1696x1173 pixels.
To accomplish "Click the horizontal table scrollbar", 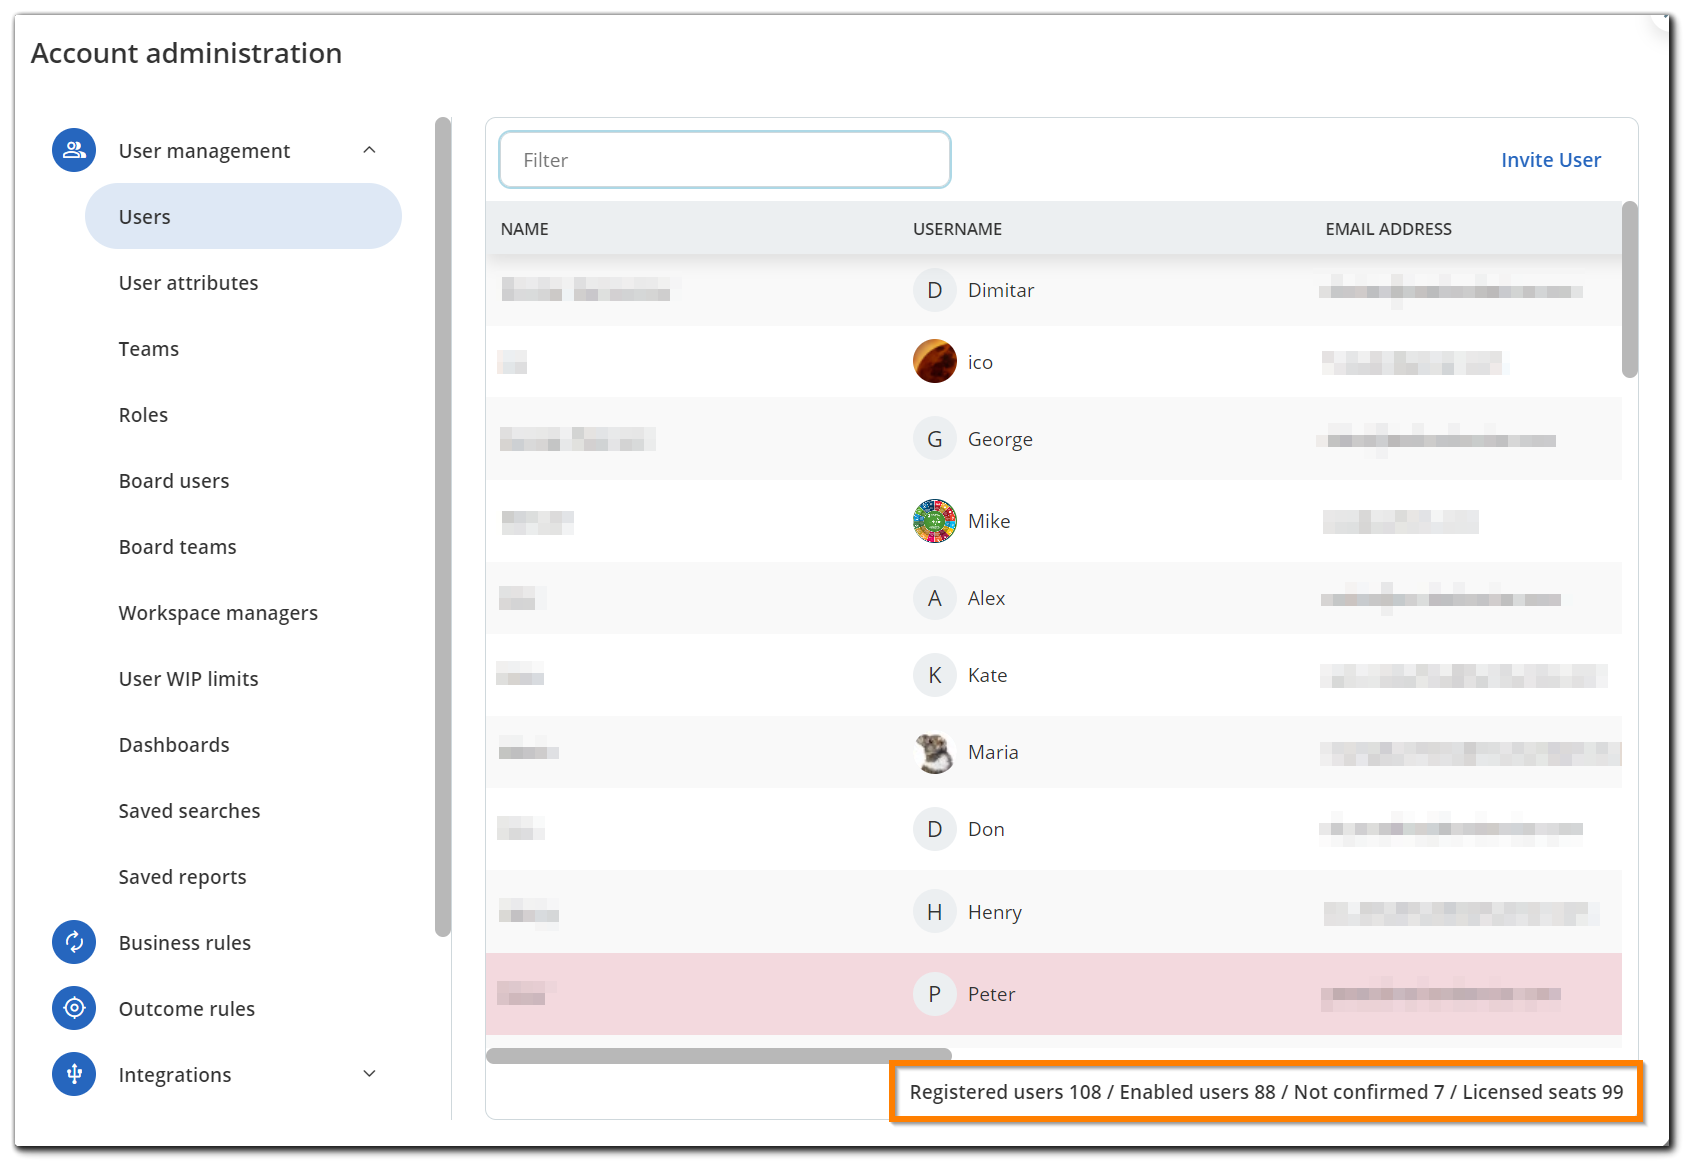I will click(718, 1056).
